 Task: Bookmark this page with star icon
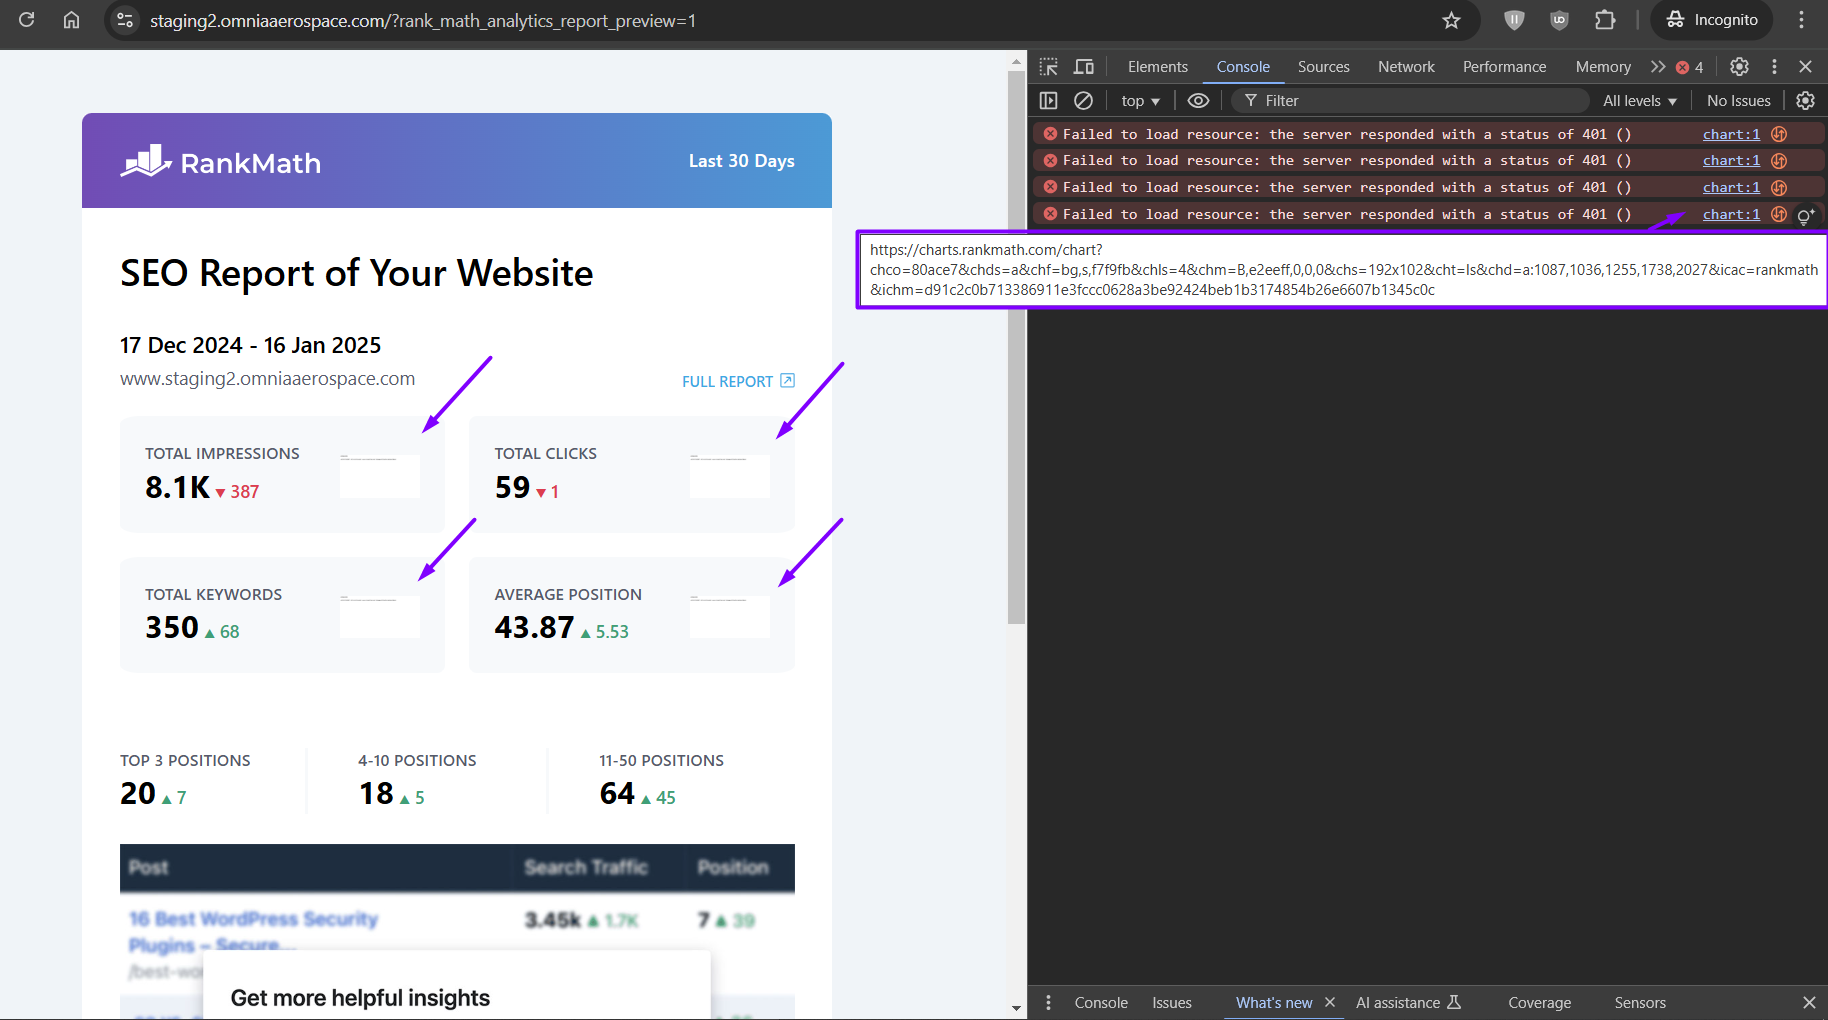(1451, 20)
